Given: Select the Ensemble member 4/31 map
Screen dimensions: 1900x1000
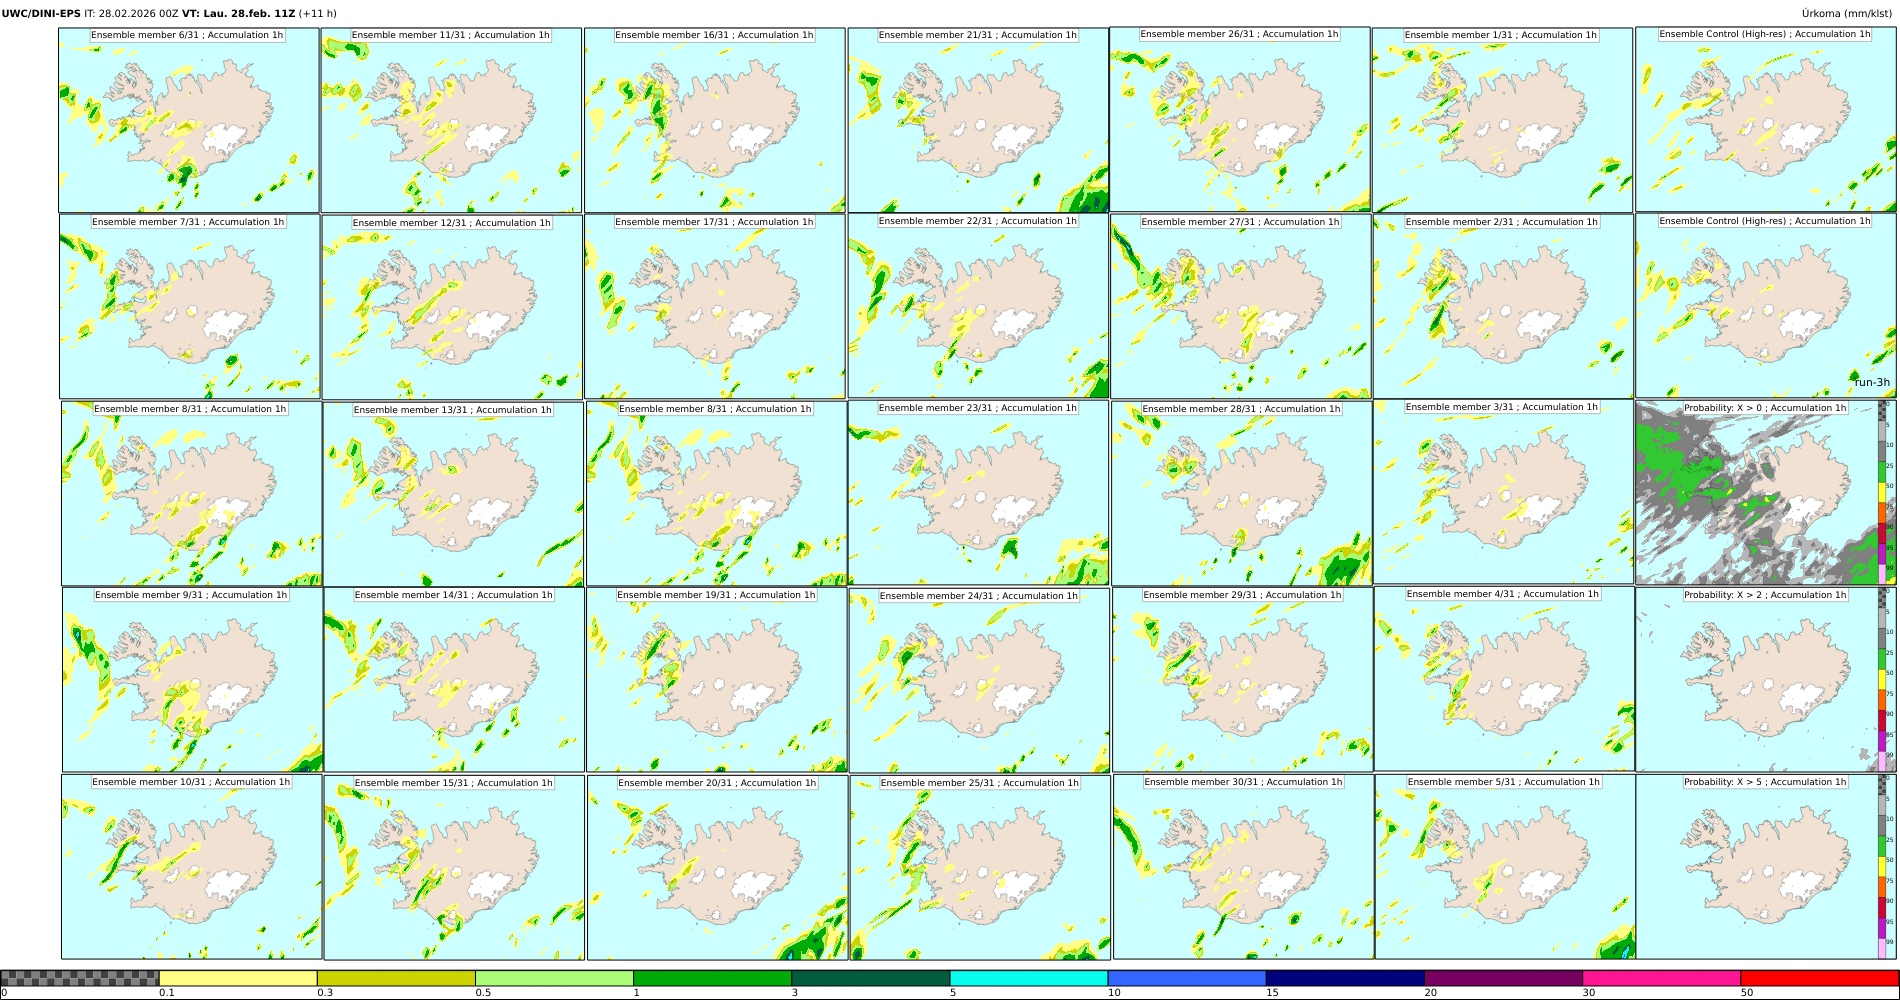Looking at the screenshot, I should click(x=1505, y=679).
